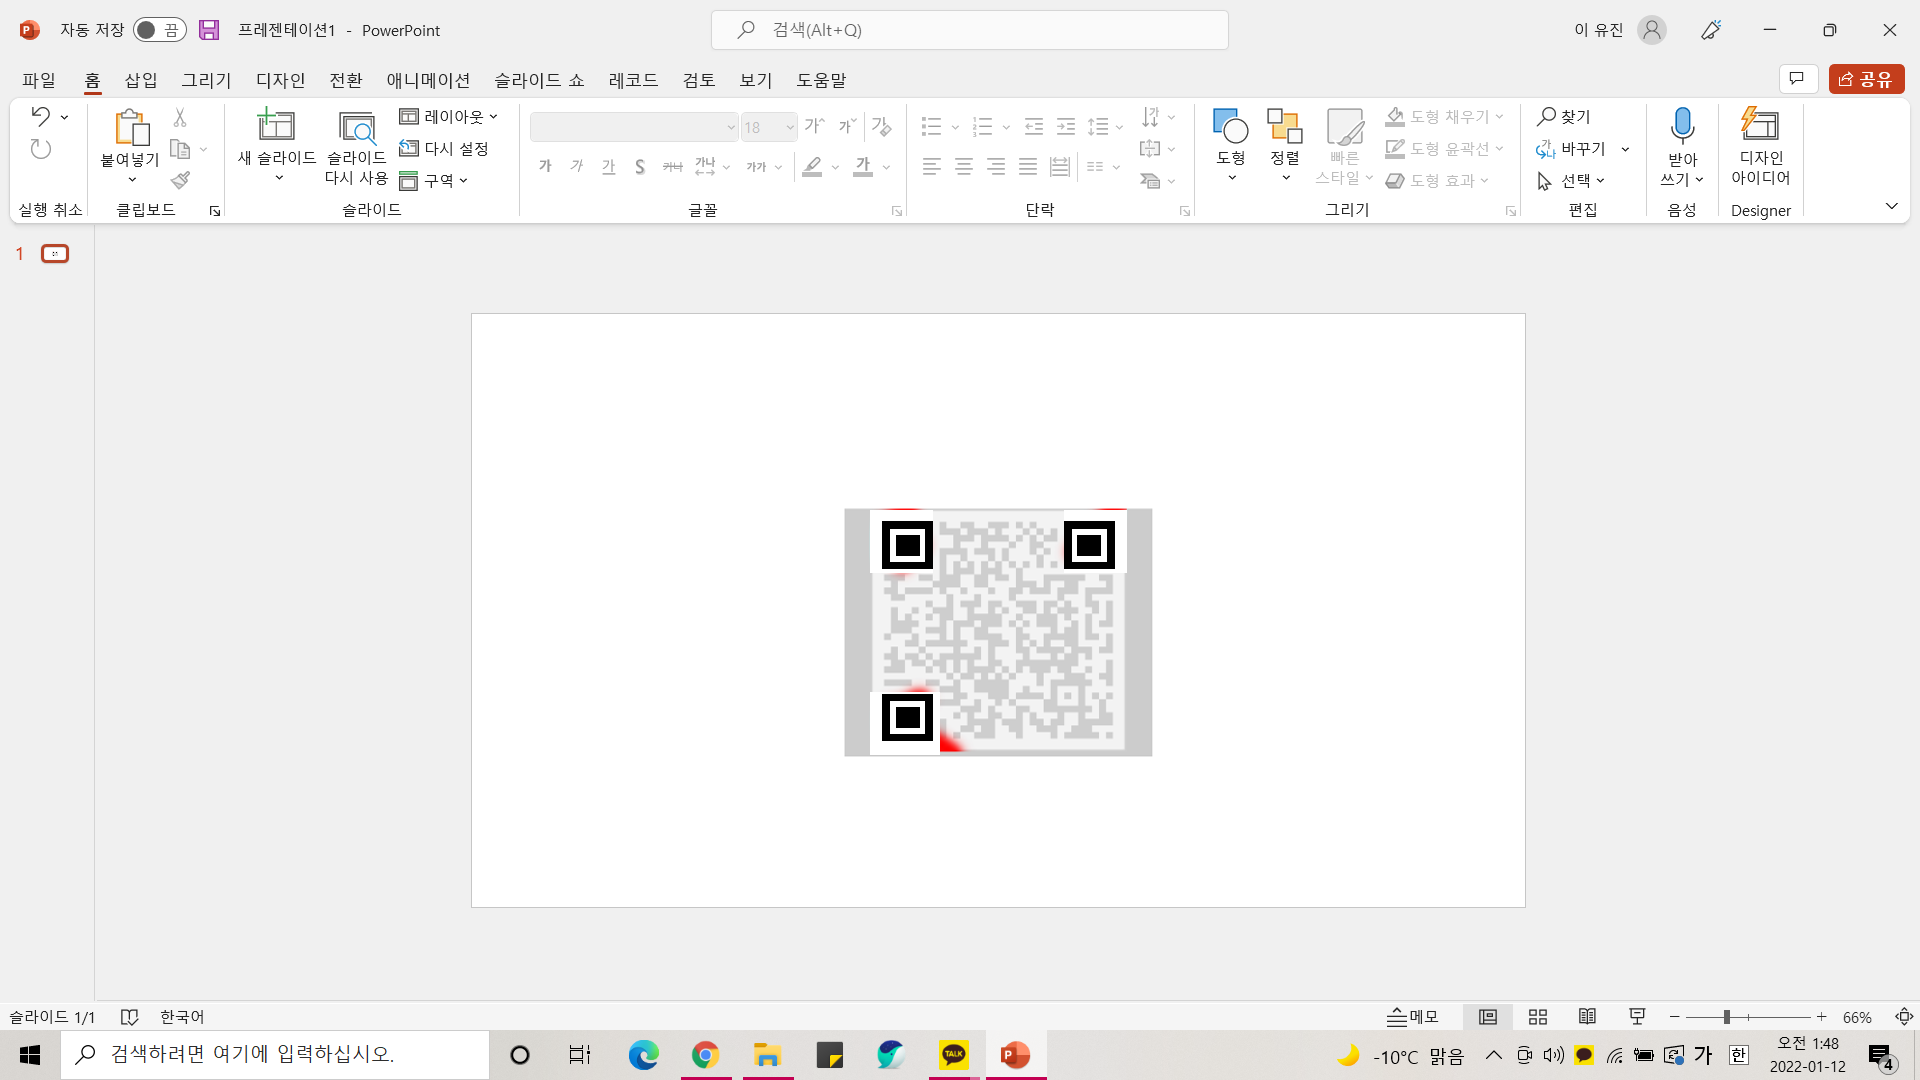Switch to slide sorter view icon
This screenshot has height=1080, width=1920.
tap(1538, 1017)
